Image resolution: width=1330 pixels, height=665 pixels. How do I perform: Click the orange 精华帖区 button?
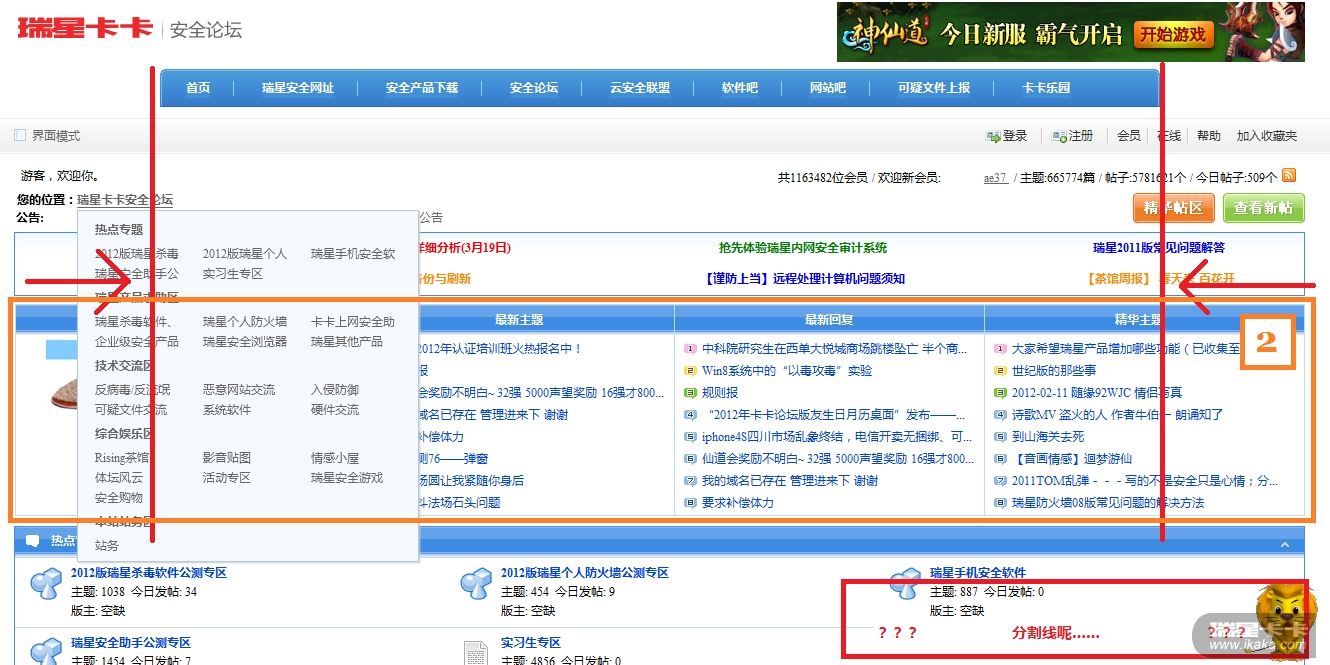pos(1174,208)
